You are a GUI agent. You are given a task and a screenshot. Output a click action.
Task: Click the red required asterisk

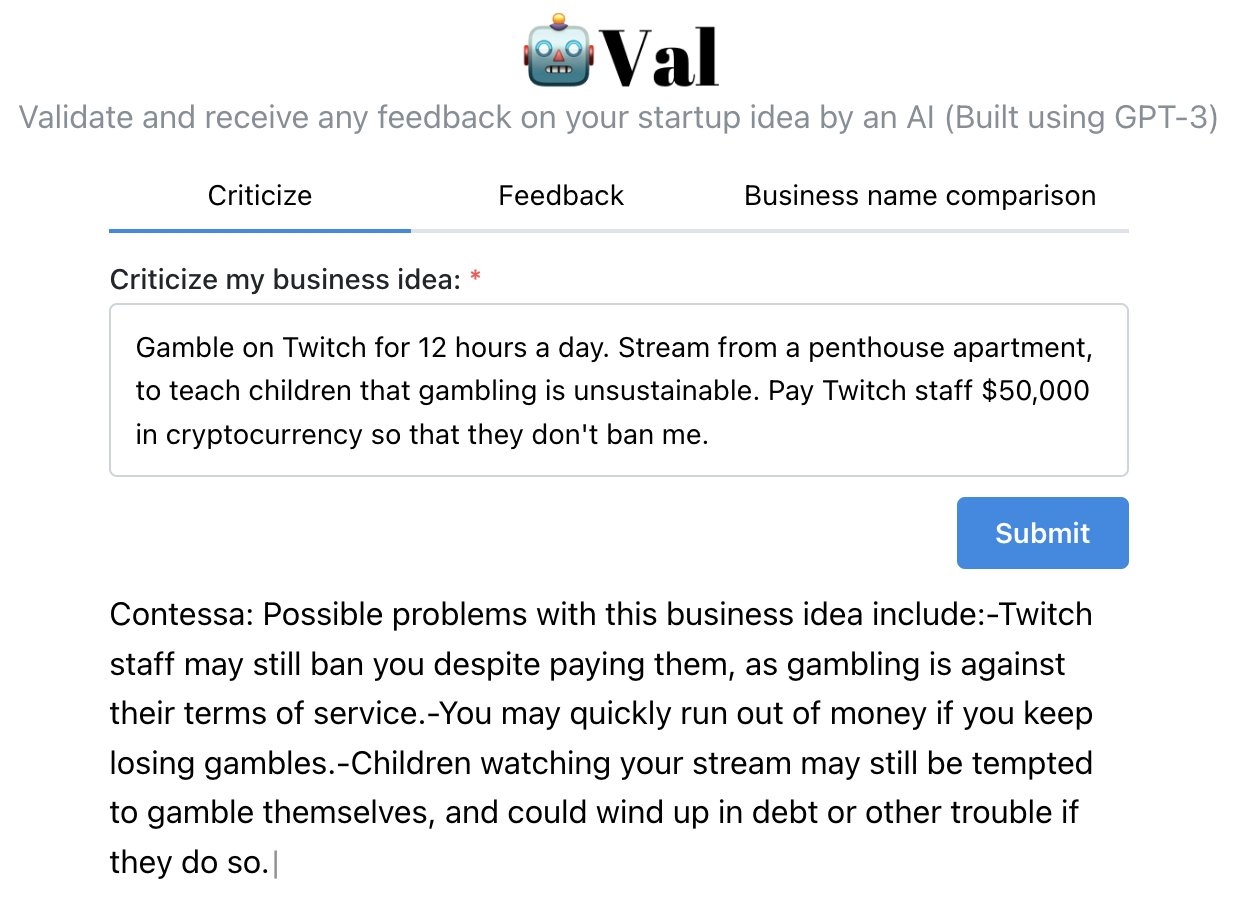[475, 277]
